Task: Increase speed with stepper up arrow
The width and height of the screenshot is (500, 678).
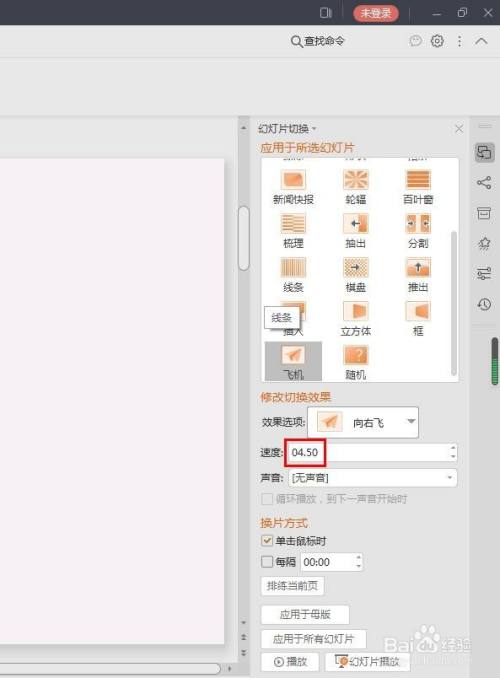Action: point(453,448)
